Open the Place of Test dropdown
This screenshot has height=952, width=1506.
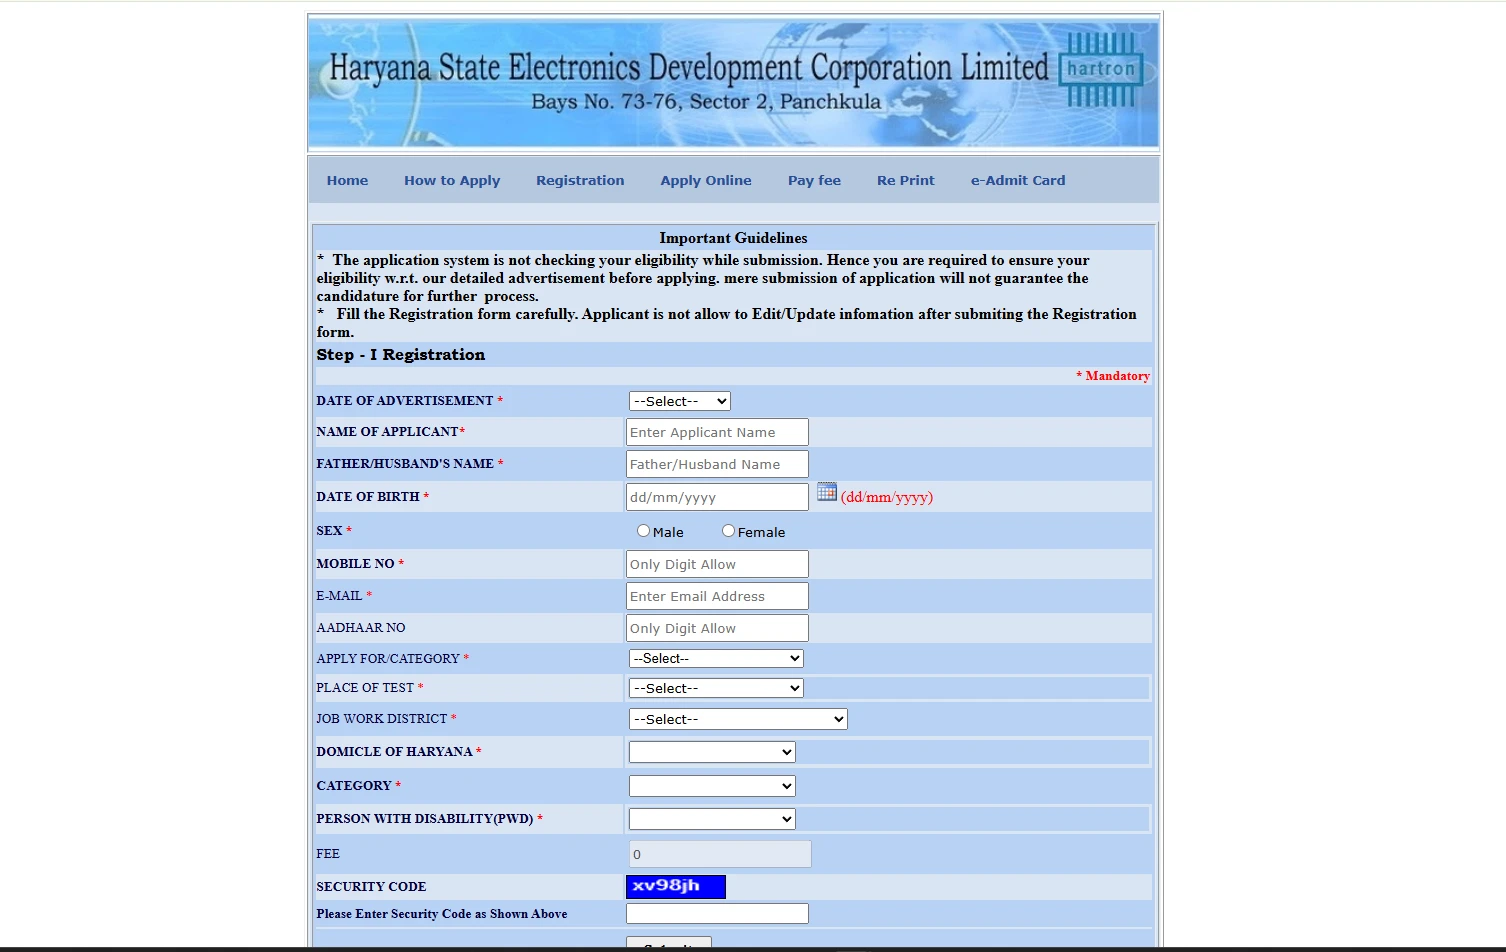tap(716, 688)
